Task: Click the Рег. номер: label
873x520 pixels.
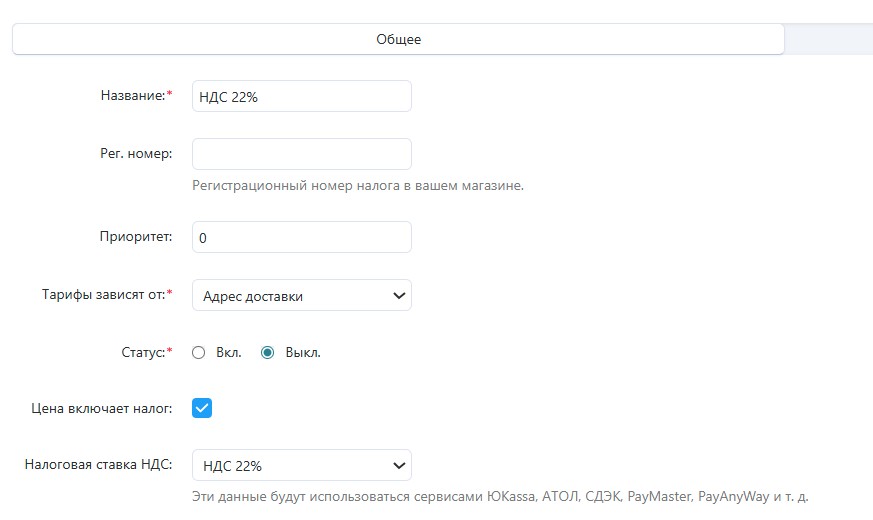Action: (136, 153)
